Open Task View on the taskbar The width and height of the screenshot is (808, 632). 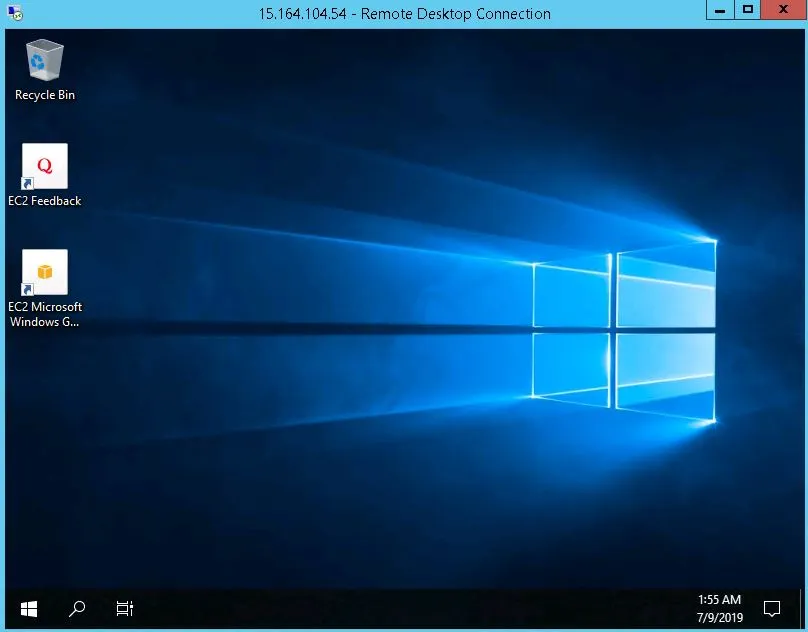[125, 609]
